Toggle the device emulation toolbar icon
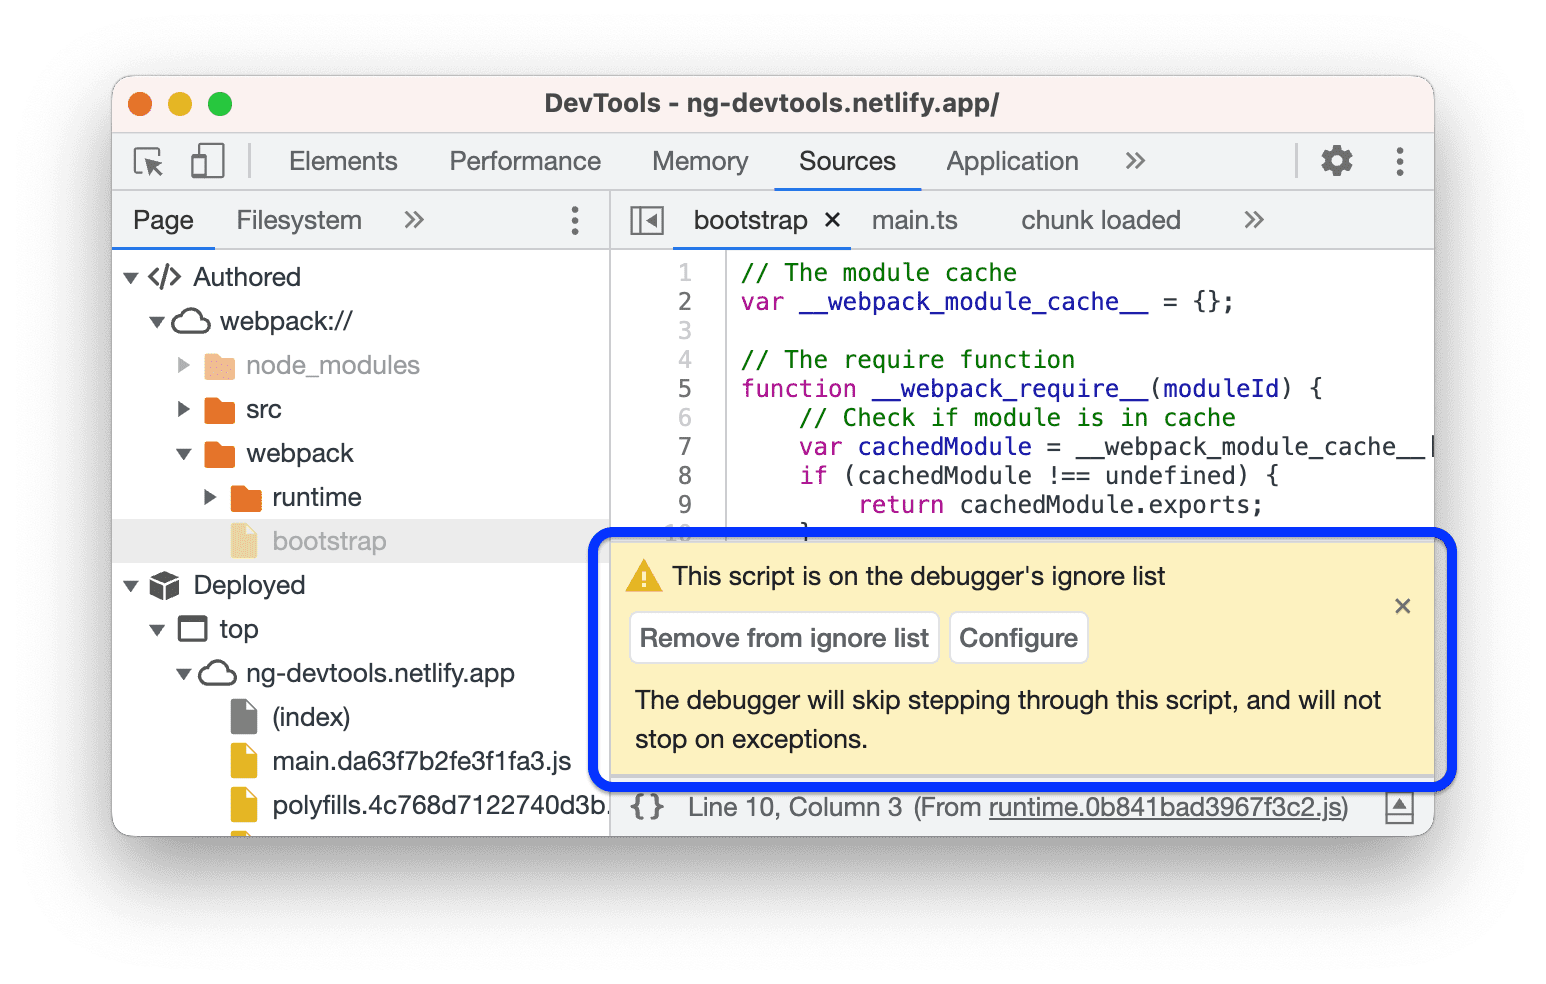 (206, 161)
